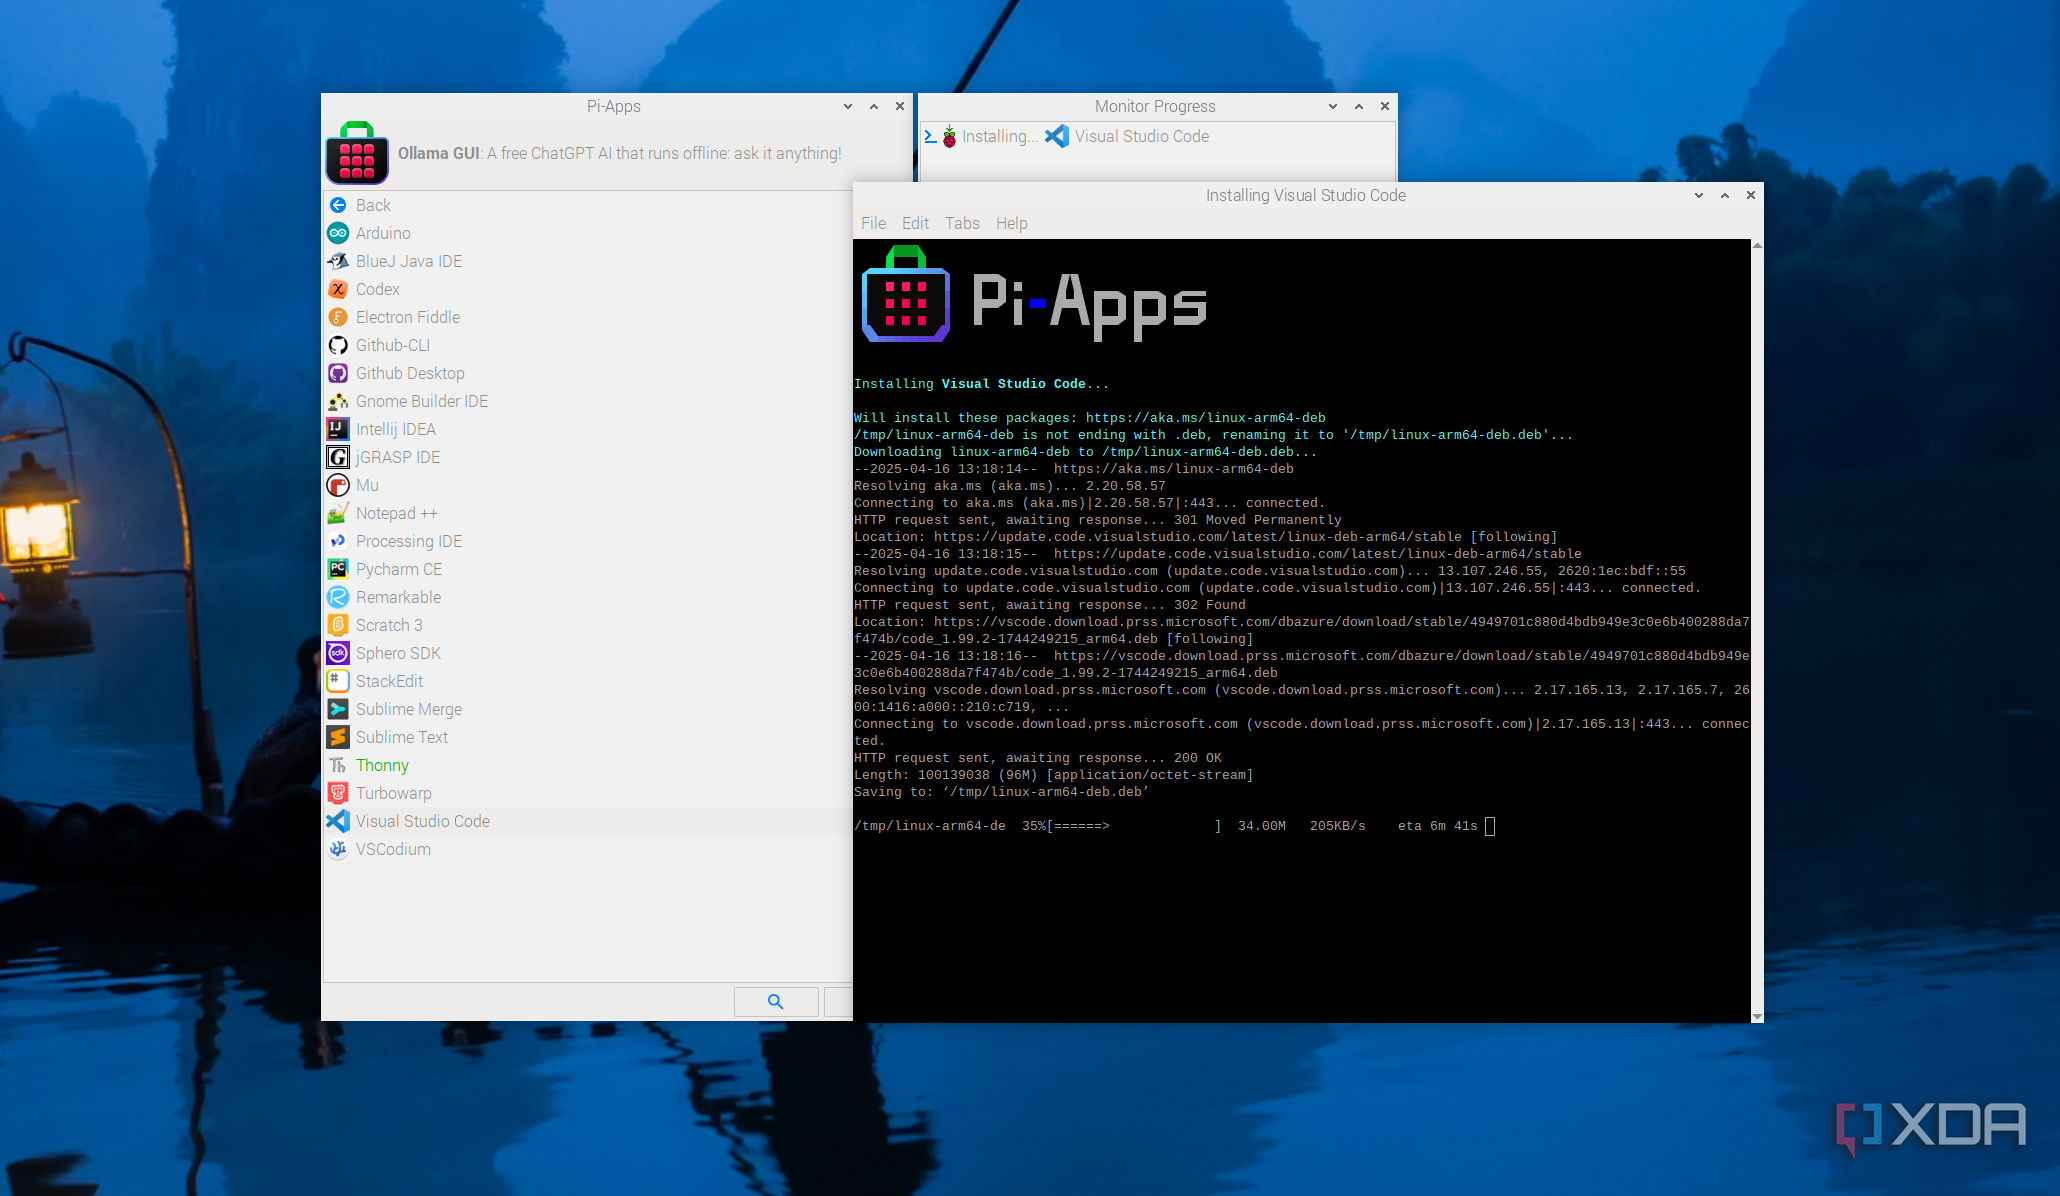
Task: Open the Pycharm CE entry icon
Action: [338, 569]
